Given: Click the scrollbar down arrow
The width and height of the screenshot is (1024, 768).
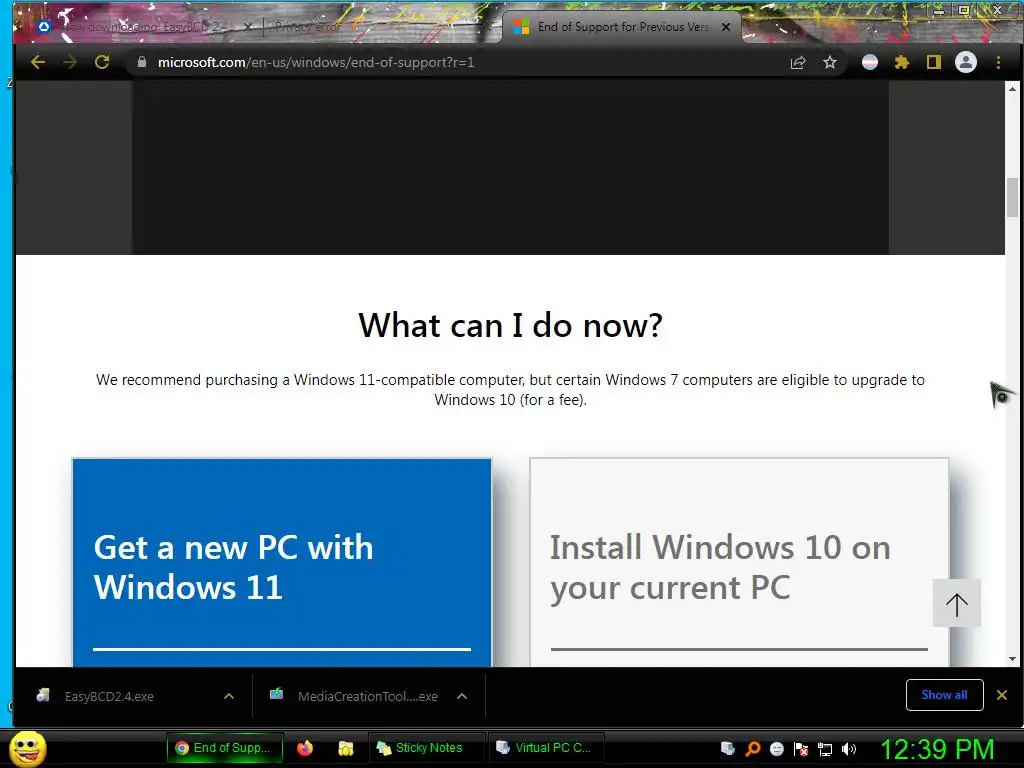Looking at the screenshot, I should (1012, 659).
